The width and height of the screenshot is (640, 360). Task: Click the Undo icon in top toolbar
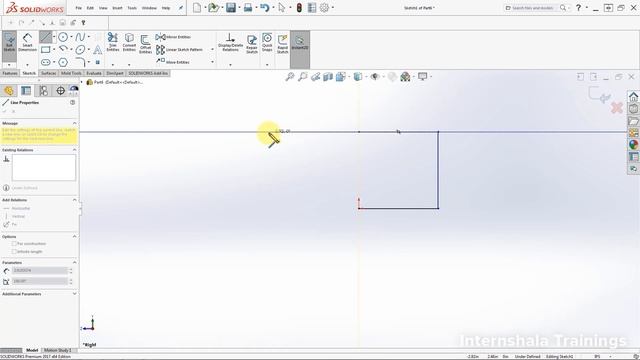[264, 8]
